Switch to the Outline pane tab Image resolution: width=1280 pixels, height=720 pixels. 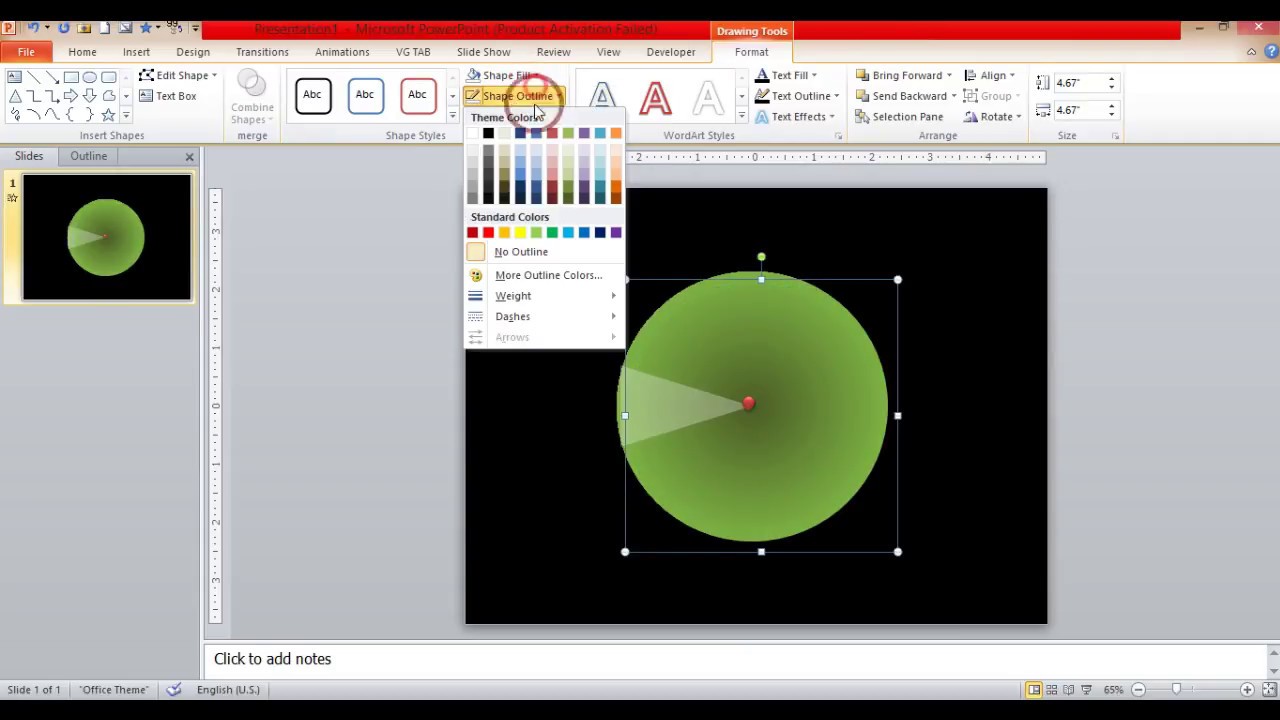[x=88, y=156]
